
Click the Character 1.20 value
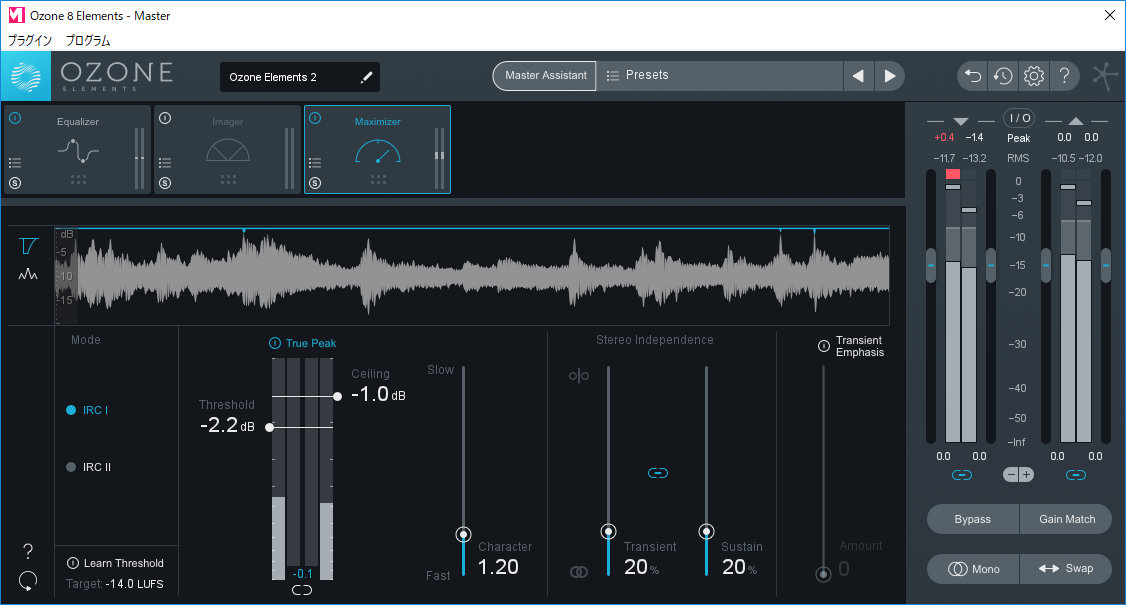tap(498, 567)
